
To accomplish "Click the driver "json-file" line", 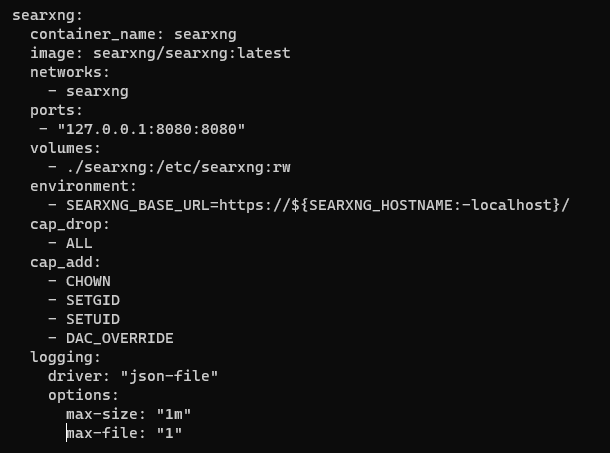I will [133, 376].
